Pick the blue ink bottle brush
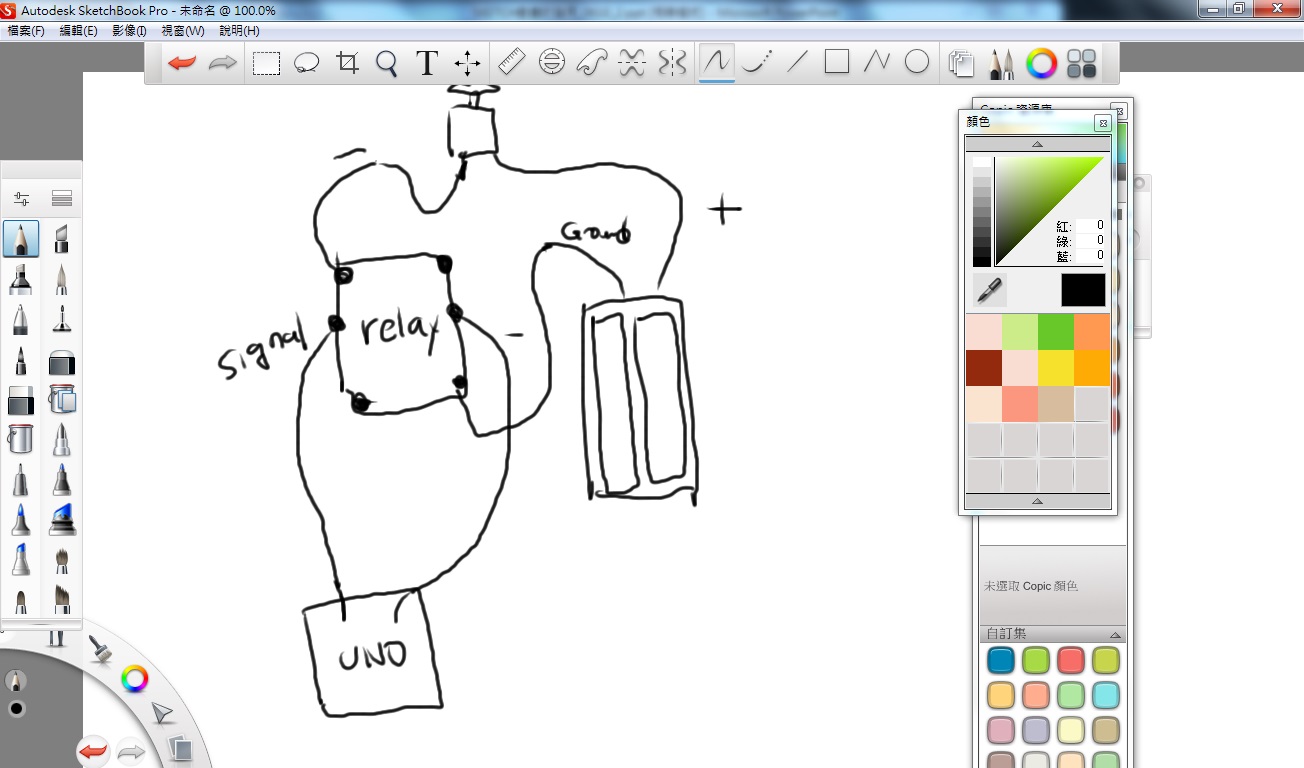Image resolution: width=1304 pixels, height=768 pixels. 62,519
